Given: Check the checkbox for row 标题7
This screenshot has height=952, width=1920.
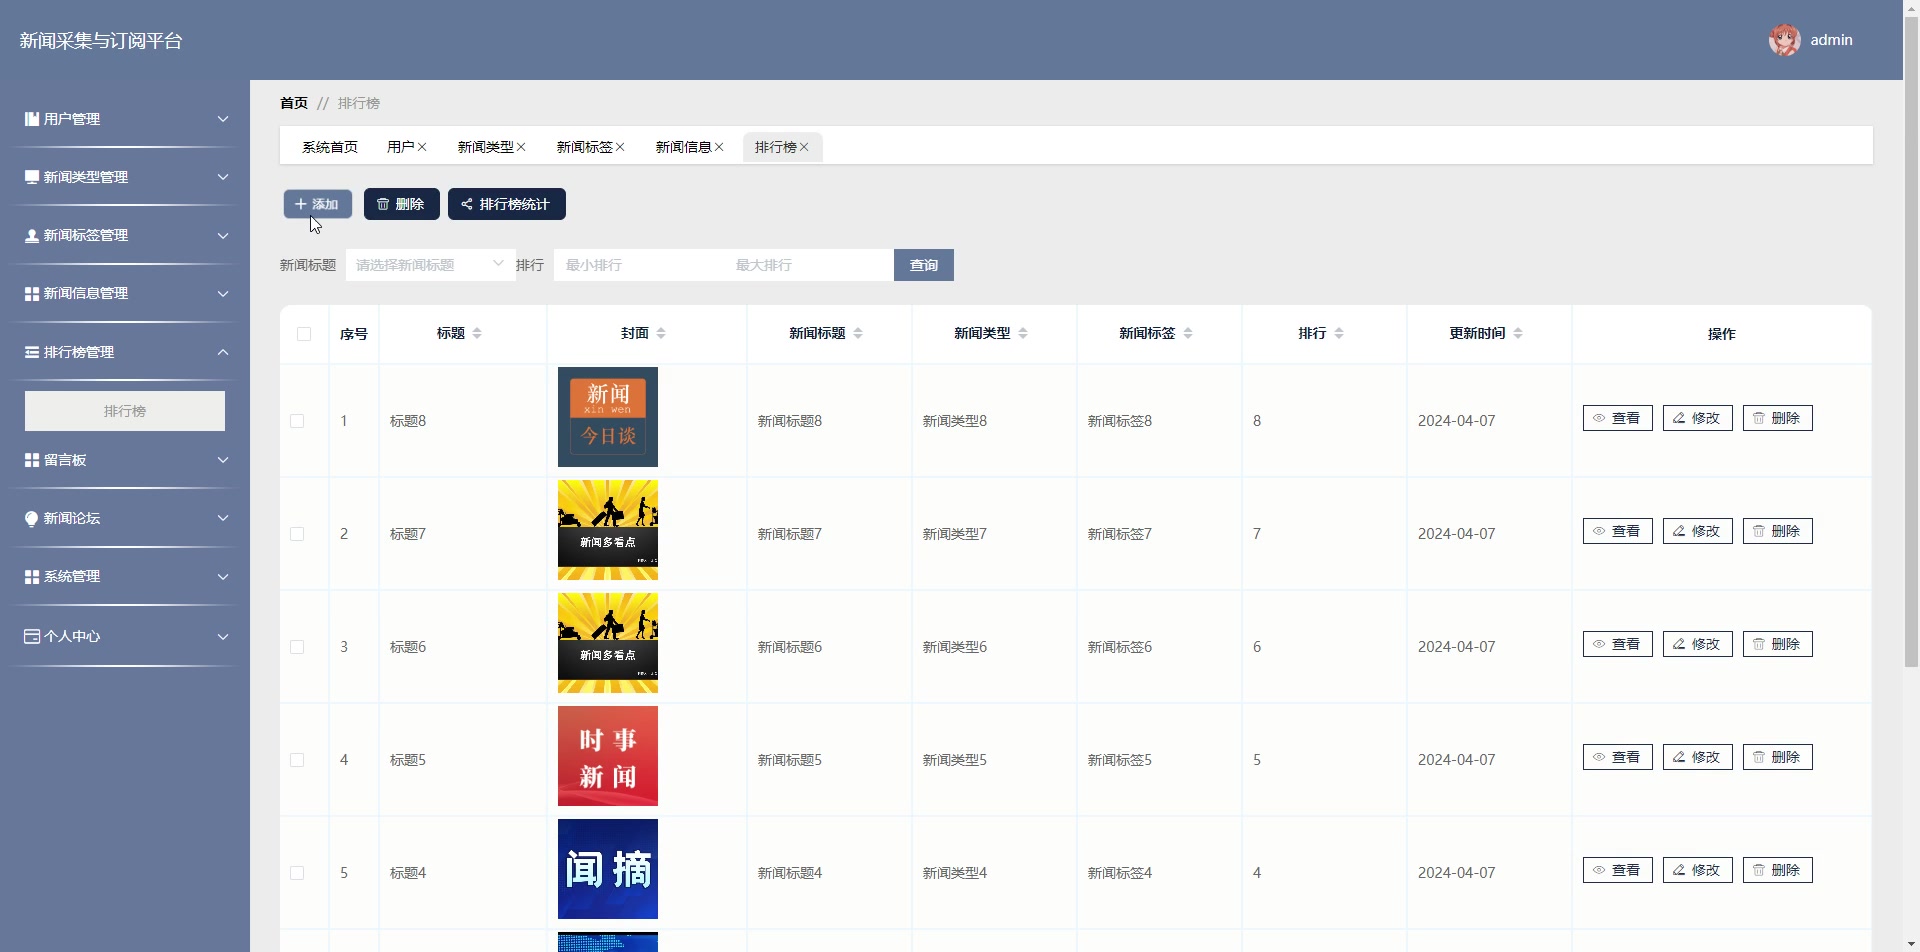Looking at the screenshot, I should coord(297,534).
